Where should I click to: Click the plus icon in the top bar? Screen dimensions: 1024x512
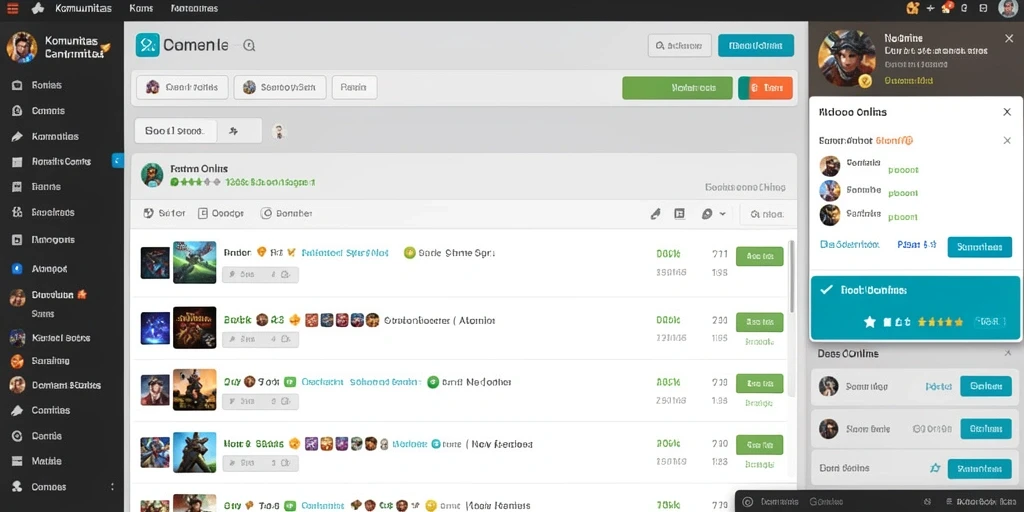931,8
